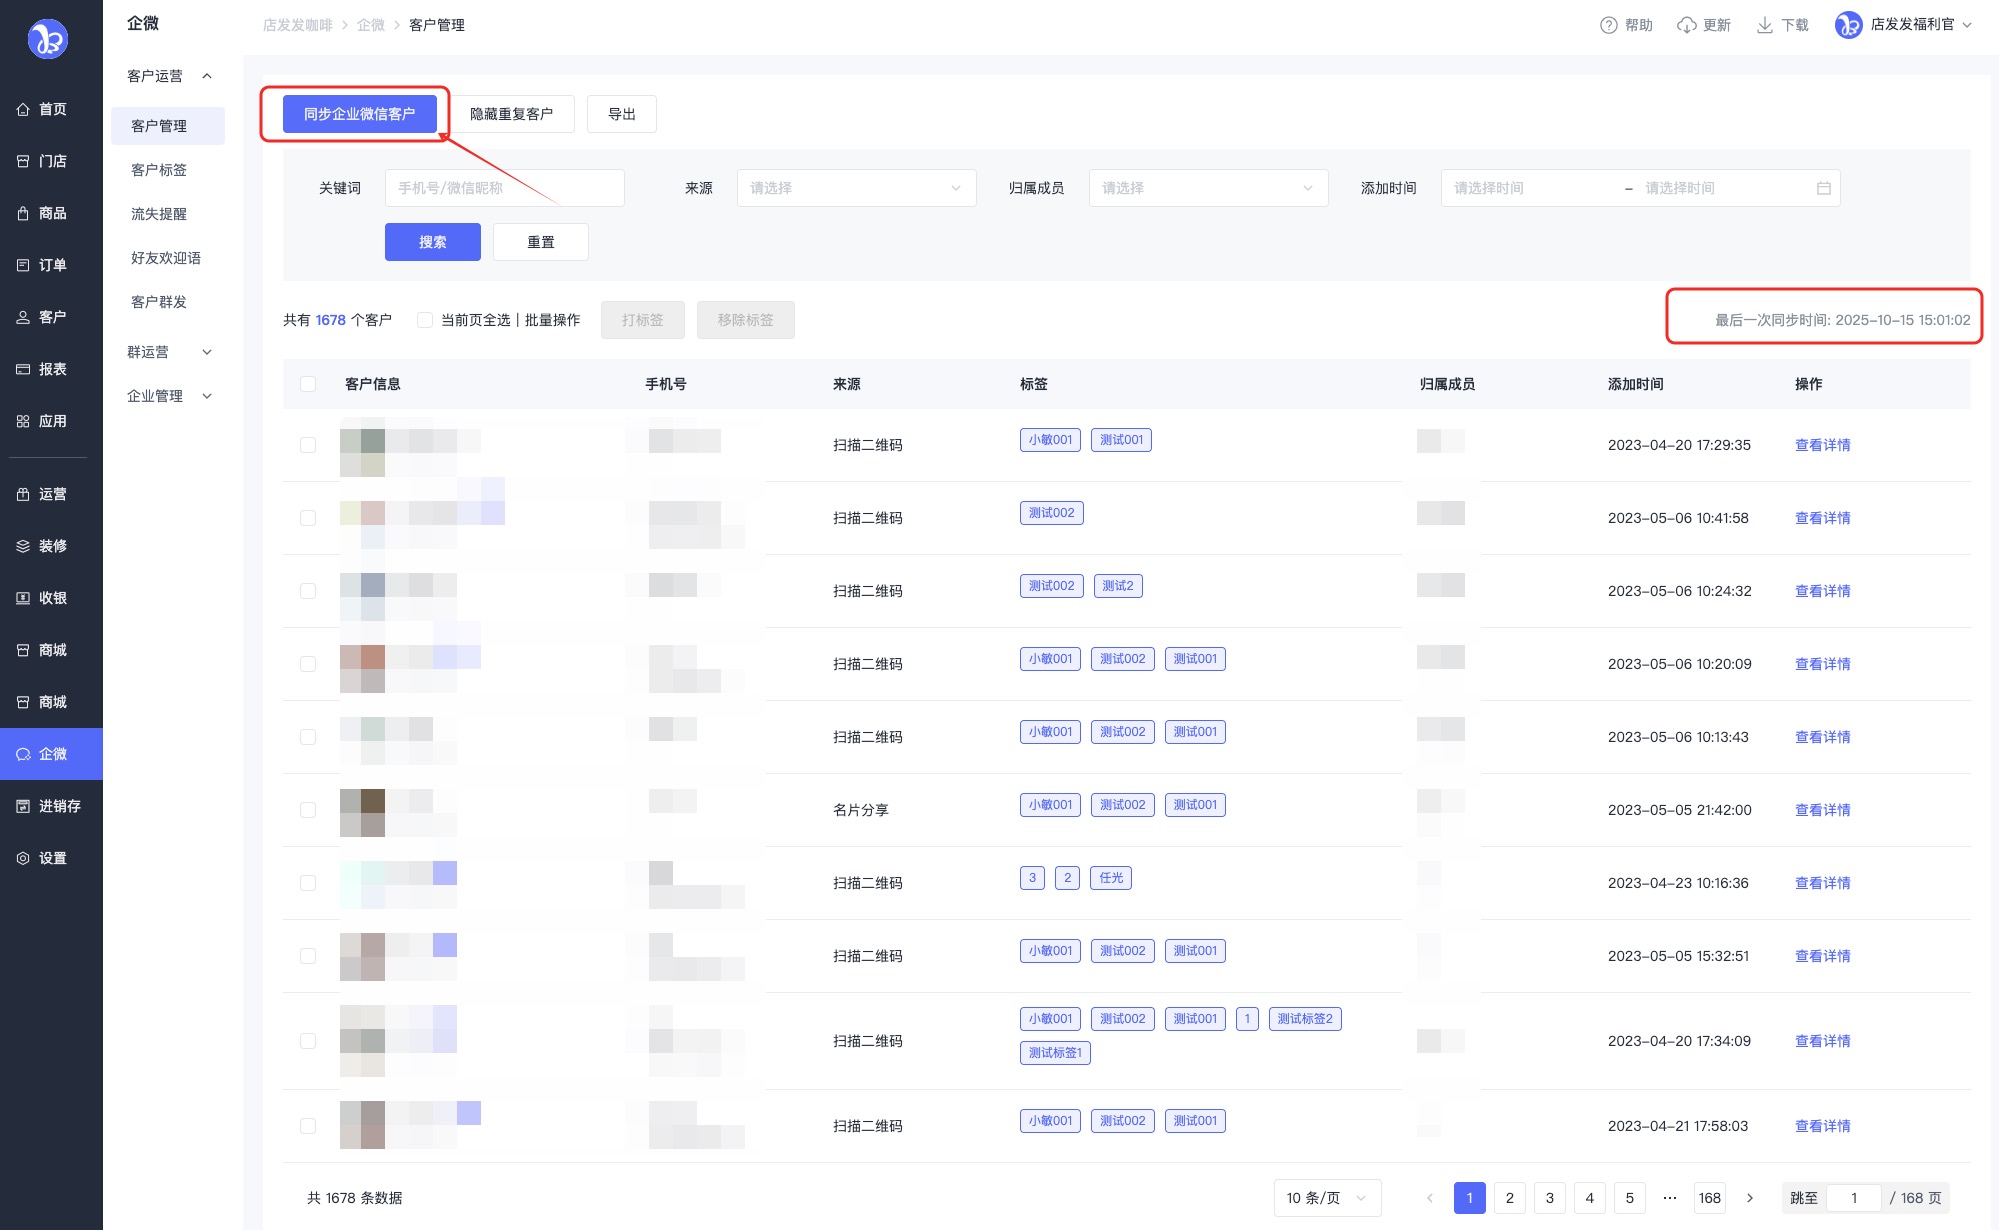This screenshot has width=1999, height=1230.
Task: Open the 首页 home icon in sidebar
Action: tap(23, 110)
